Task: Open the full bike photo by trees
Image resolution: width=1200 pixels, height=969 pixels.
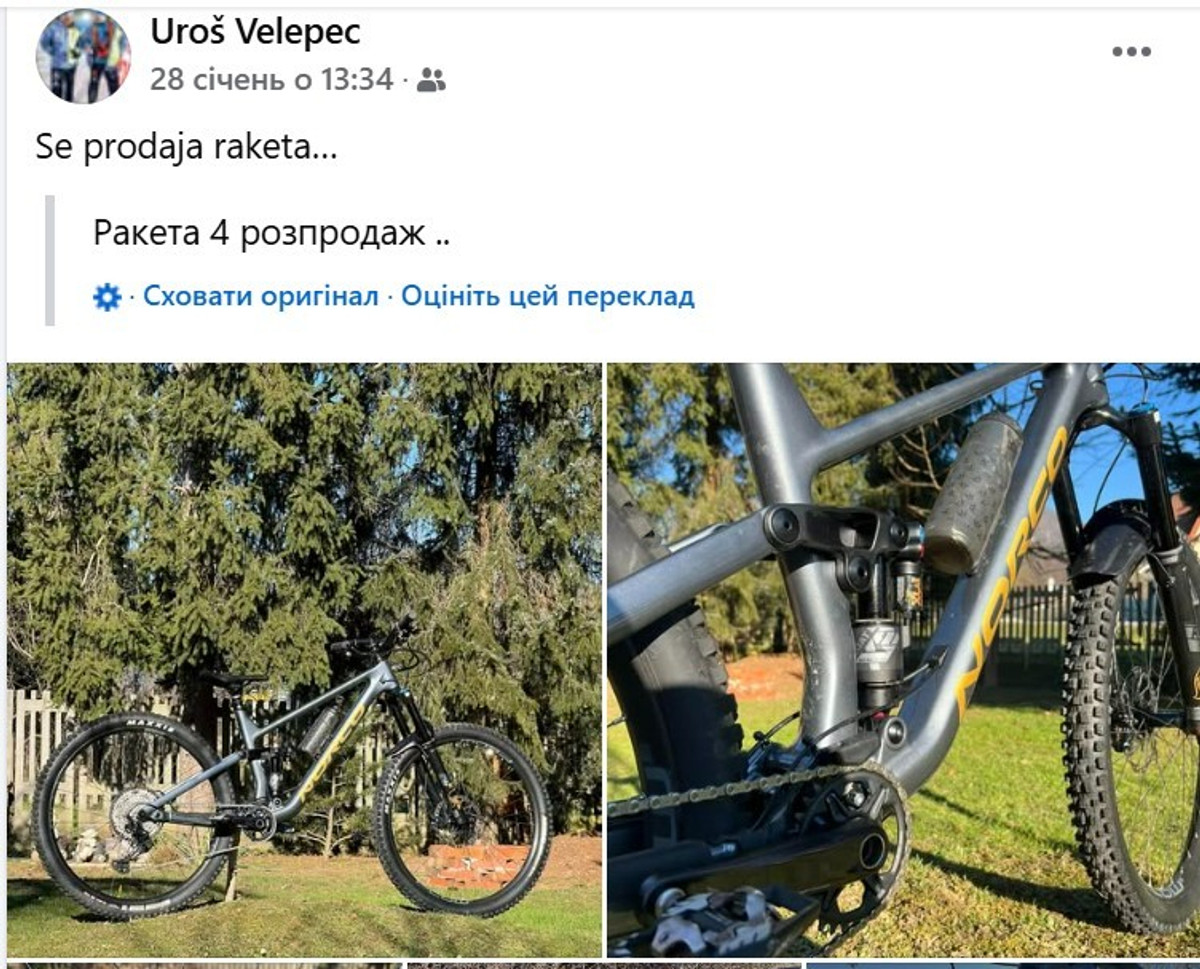Action: [x=305, y=660]
